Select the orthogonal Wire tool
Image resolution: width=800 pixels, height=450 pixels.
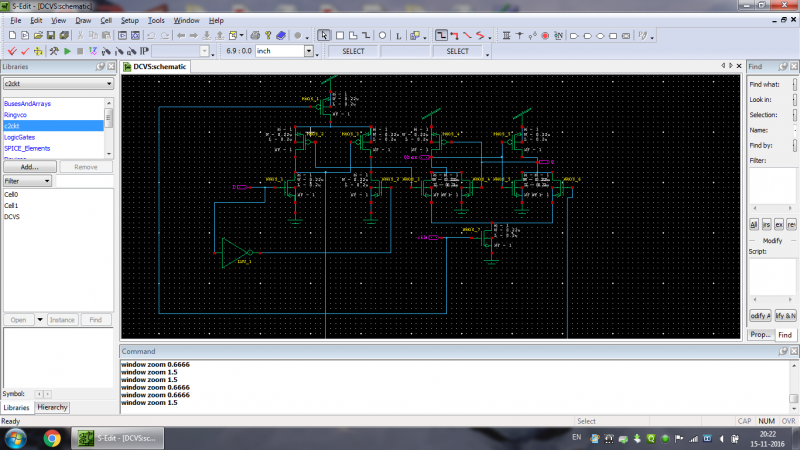coord(441,36)
